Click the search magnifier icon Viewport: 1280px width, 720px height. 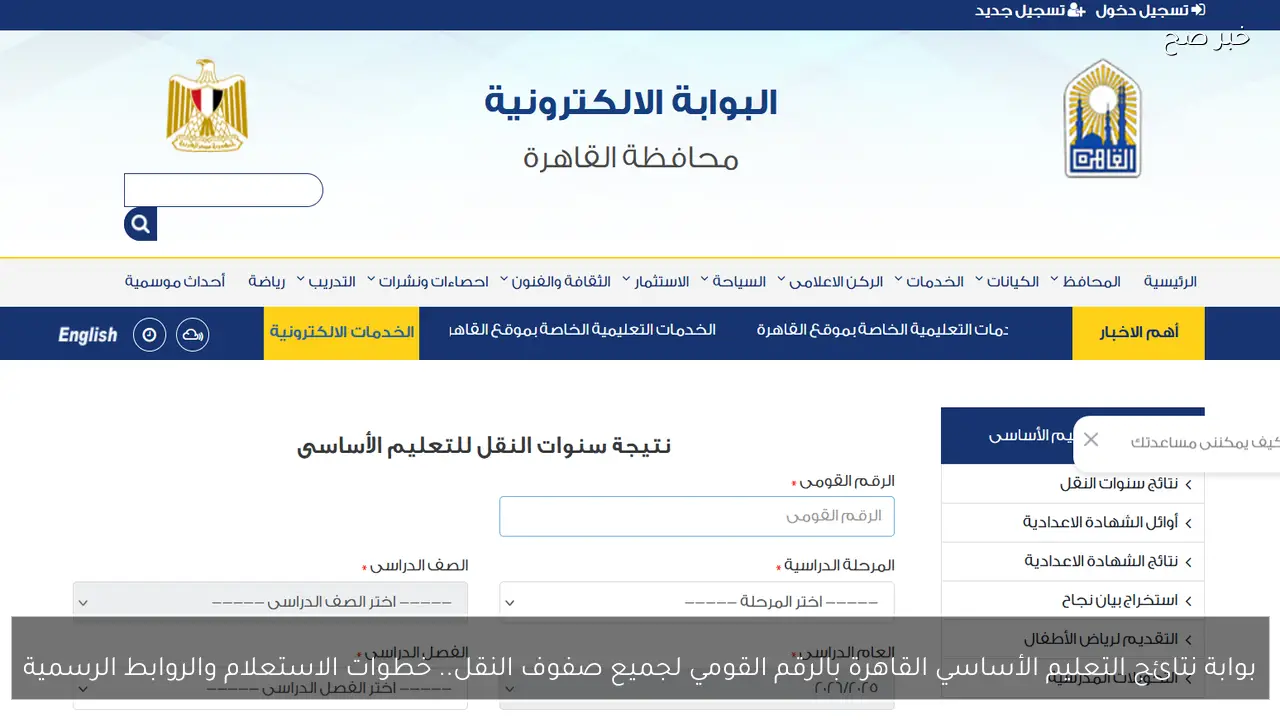pos(140,224)
